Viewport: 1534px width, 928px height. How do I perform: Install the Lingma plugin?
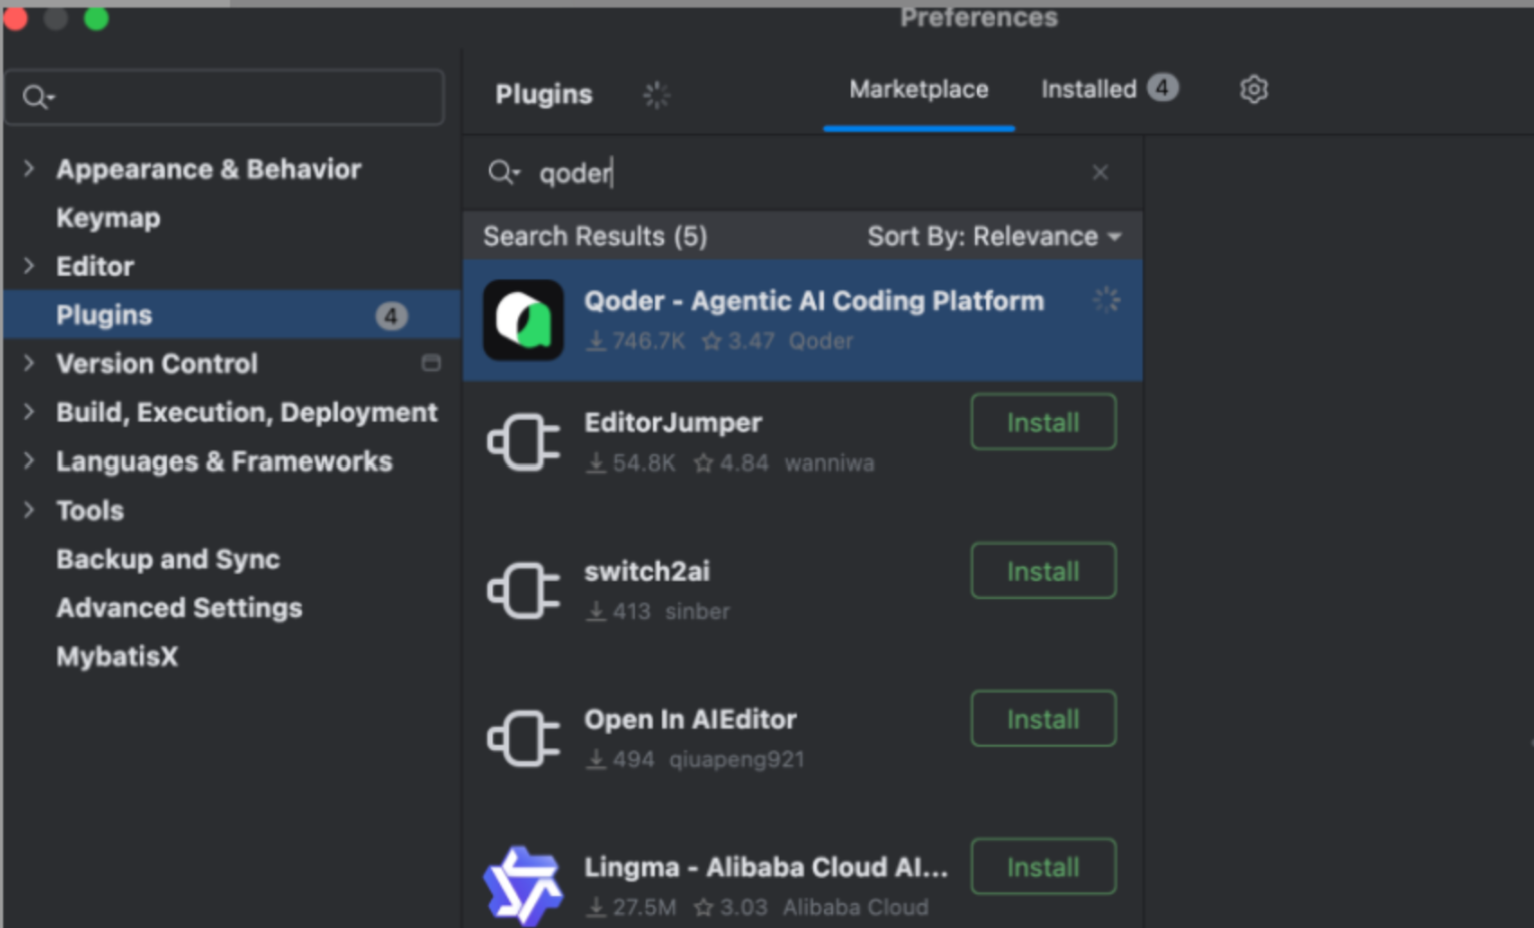tap(1043, 866)
